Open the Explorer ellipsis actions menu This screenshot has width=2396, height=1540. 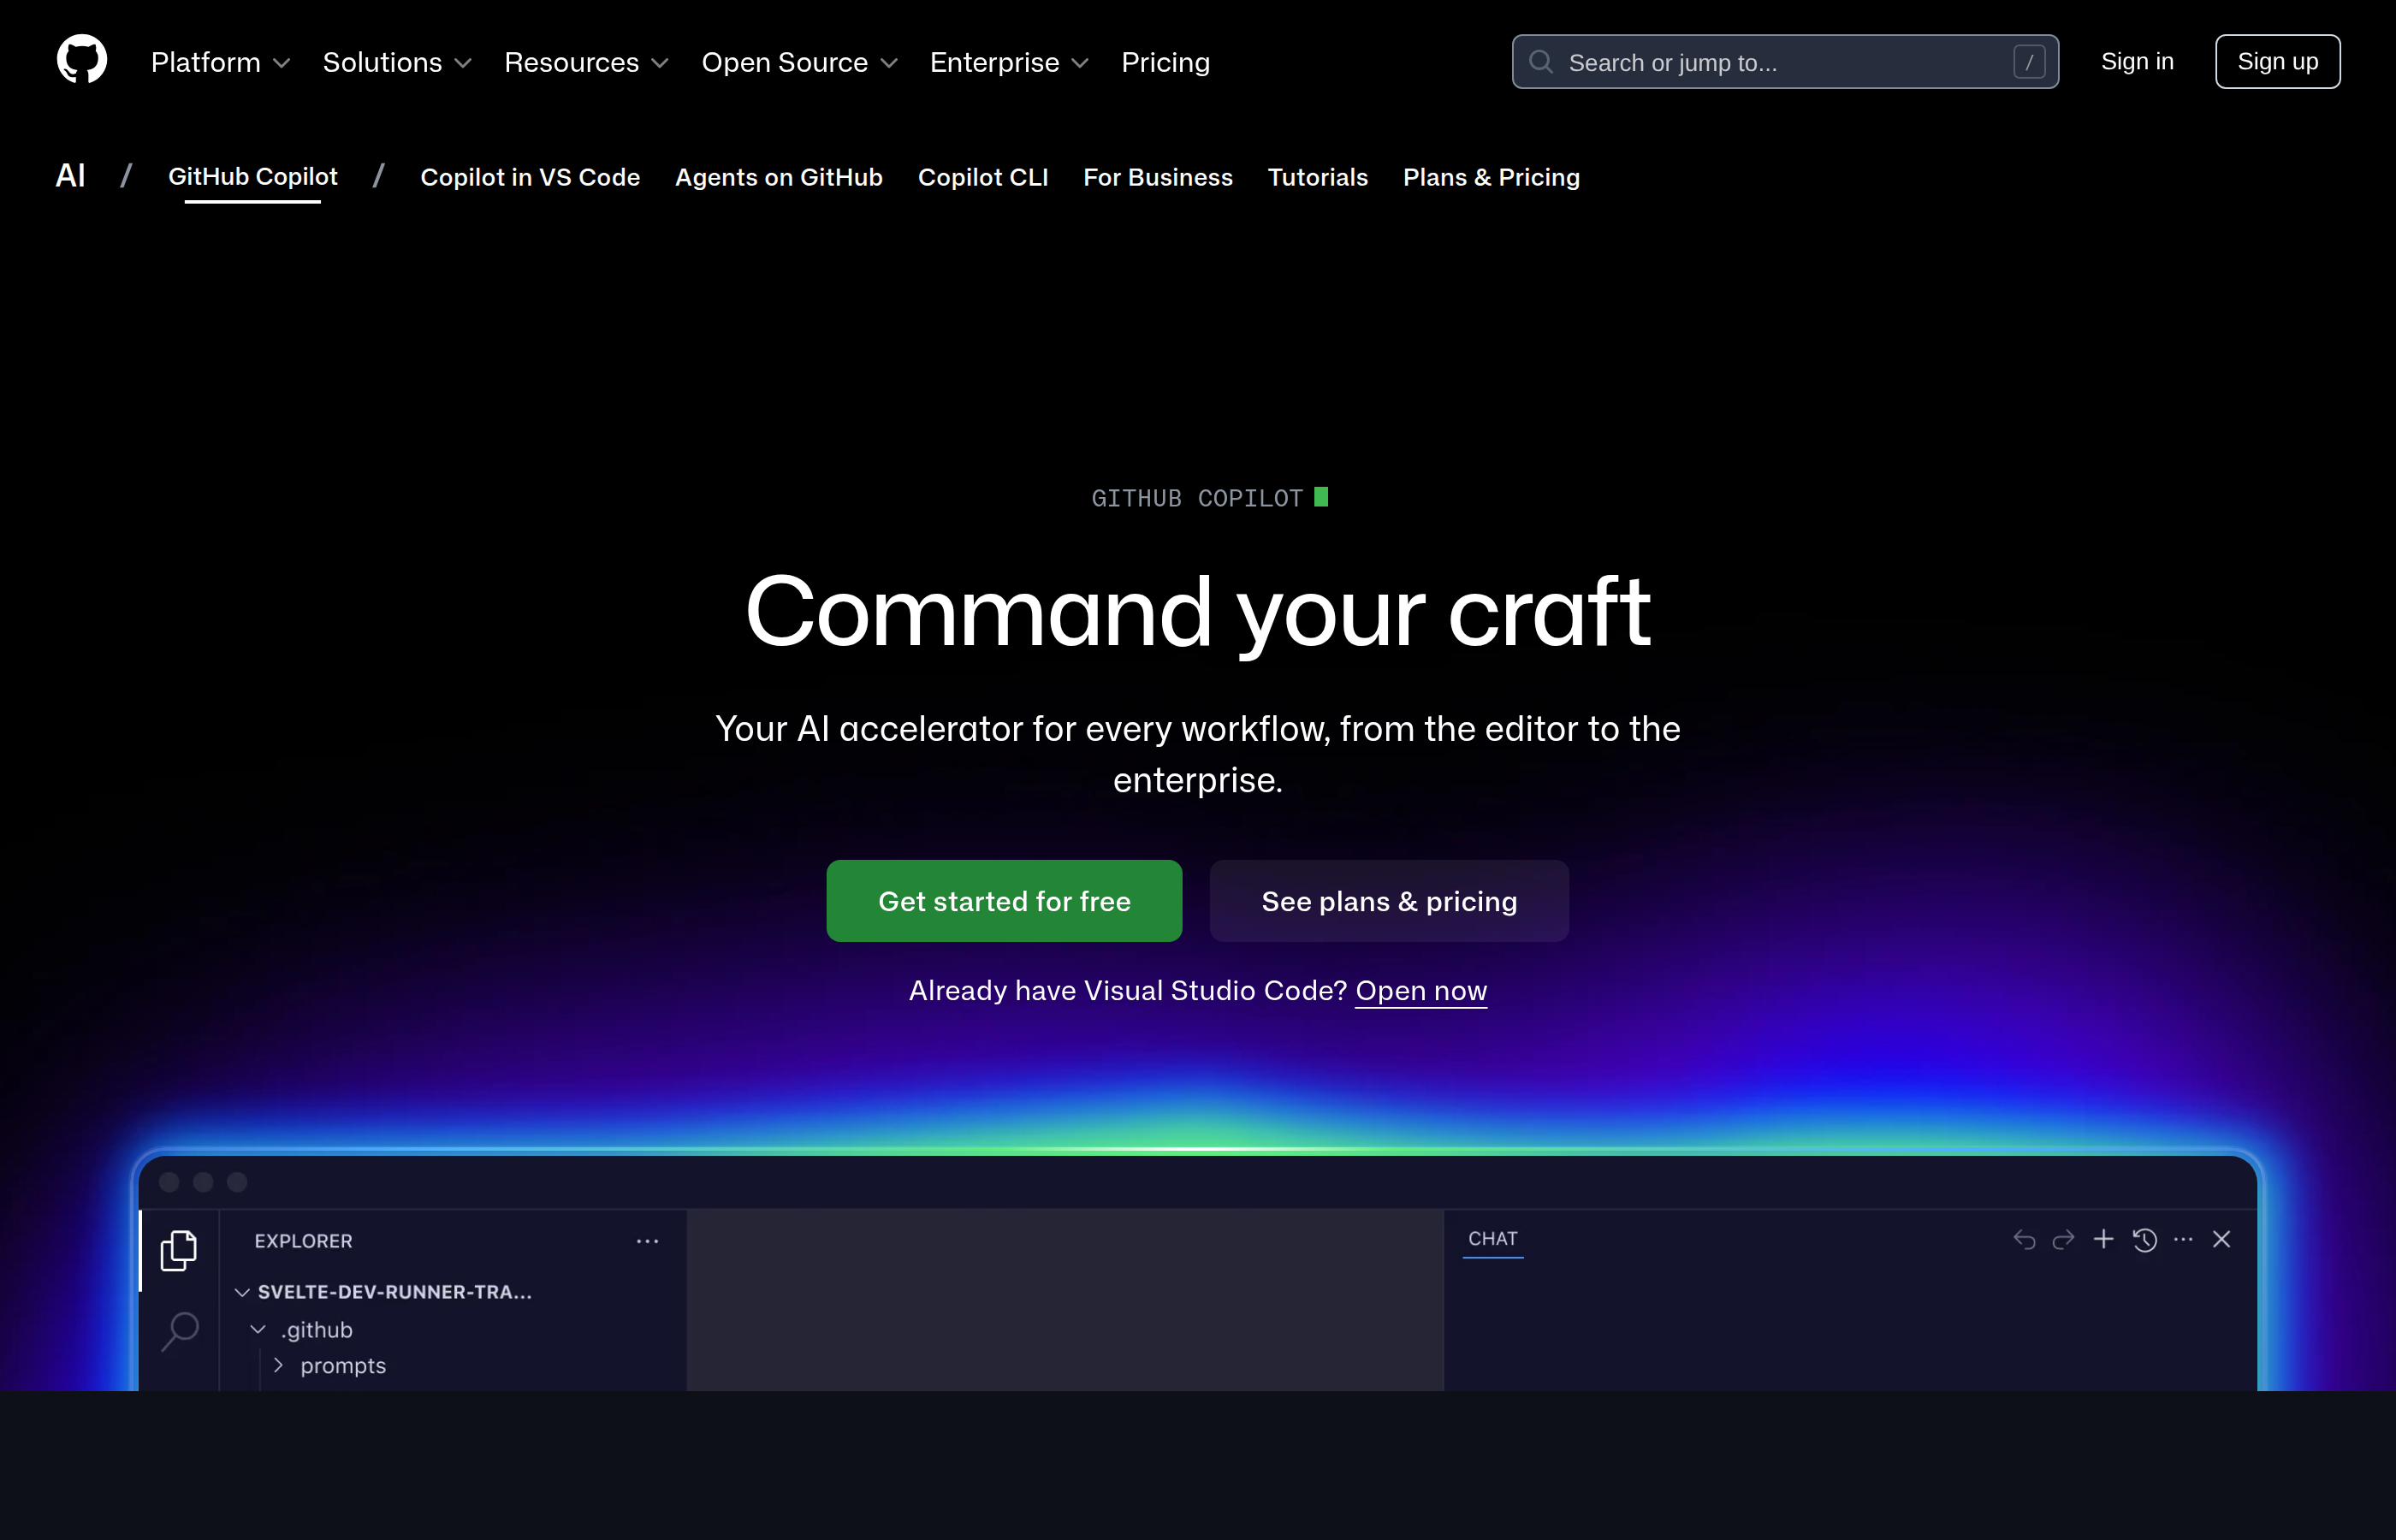point(647,1240)
